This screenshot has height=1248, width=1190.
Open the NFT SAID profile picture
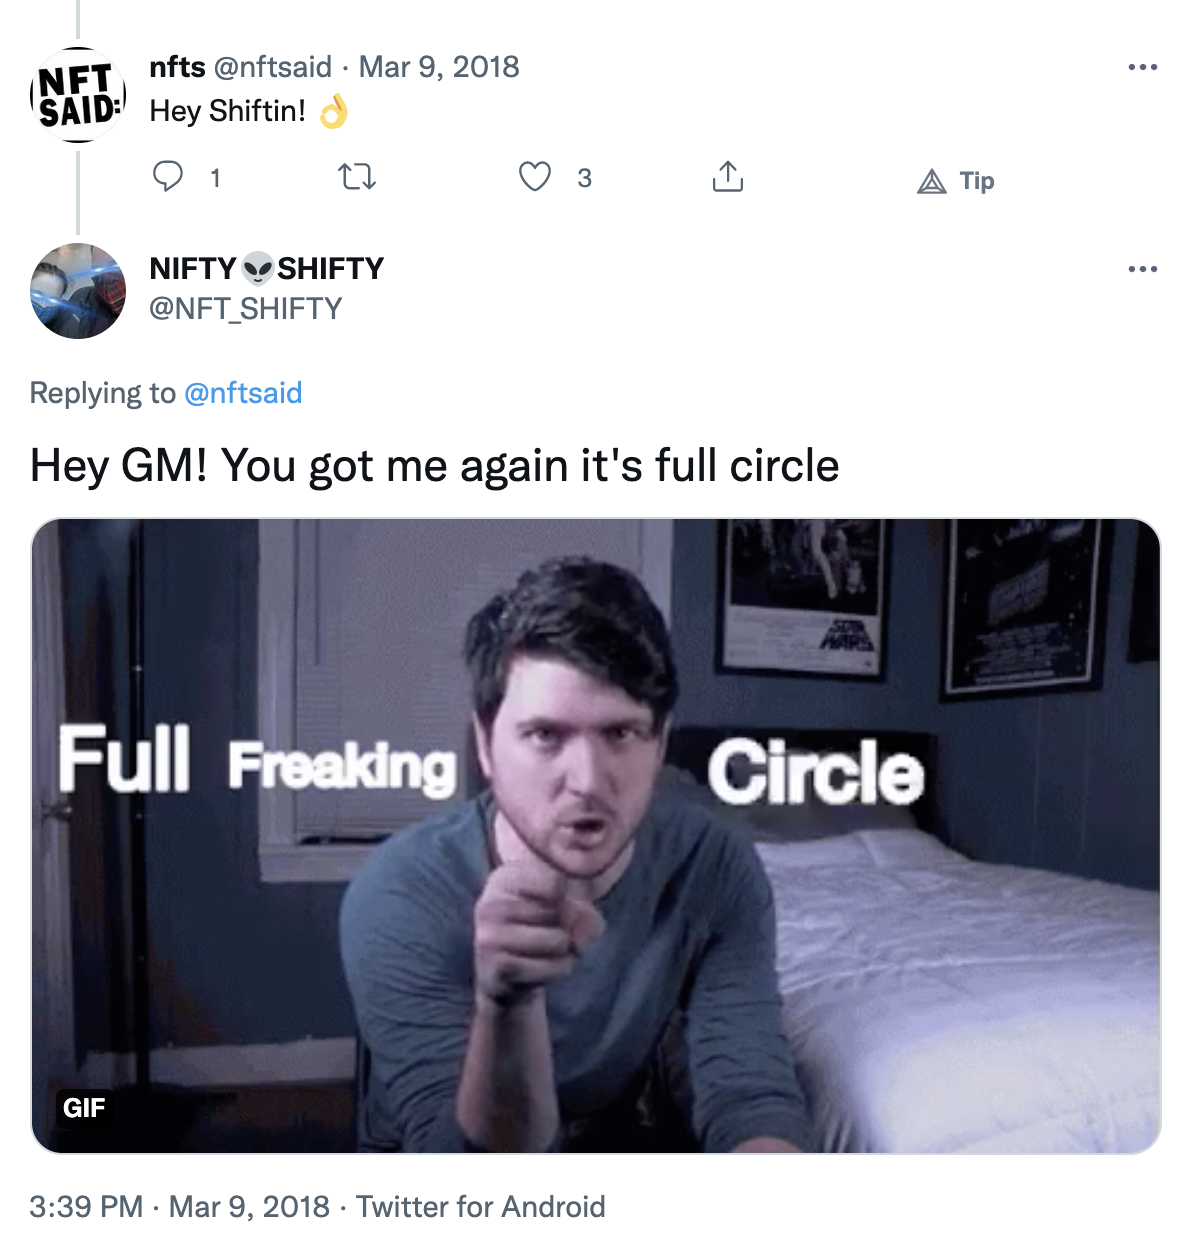click(x=77, y=94)
